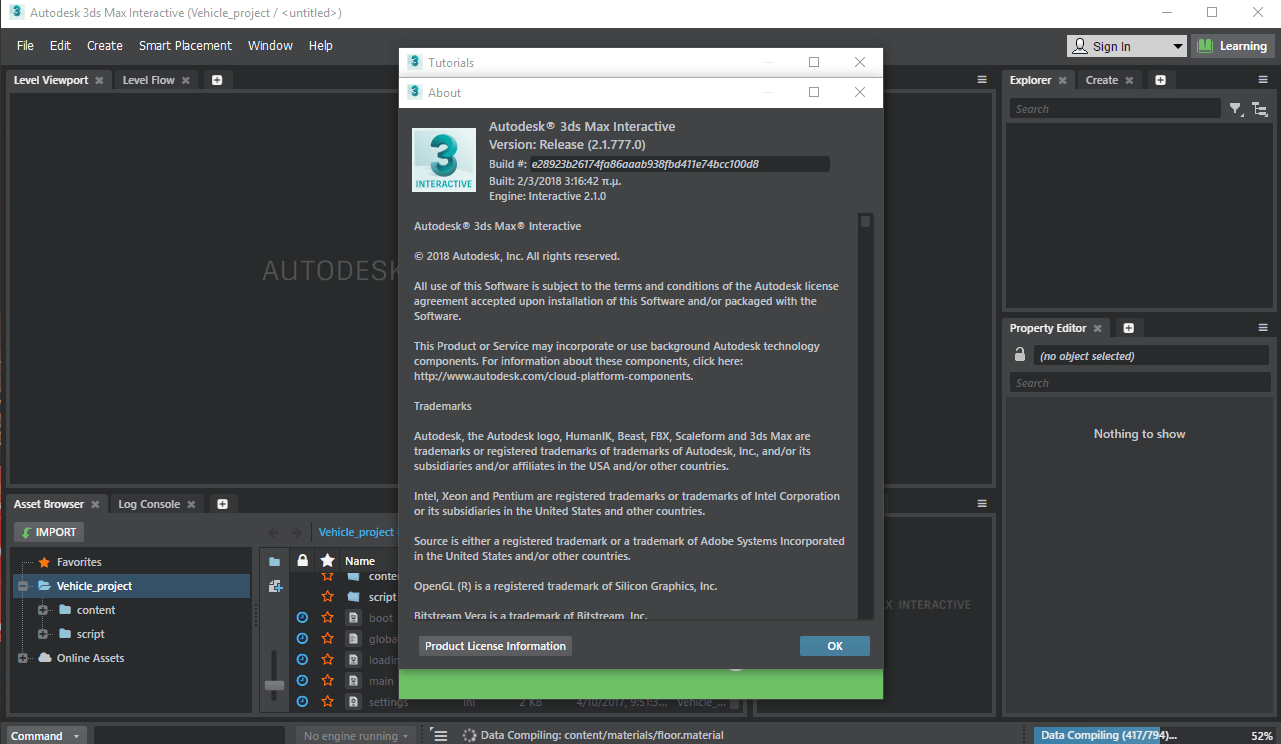The width and height of the screenshot is (1281, 744).
Task: Open the Explorer filter options icon
Action: pyautogui.click(x=1236, y=109)
